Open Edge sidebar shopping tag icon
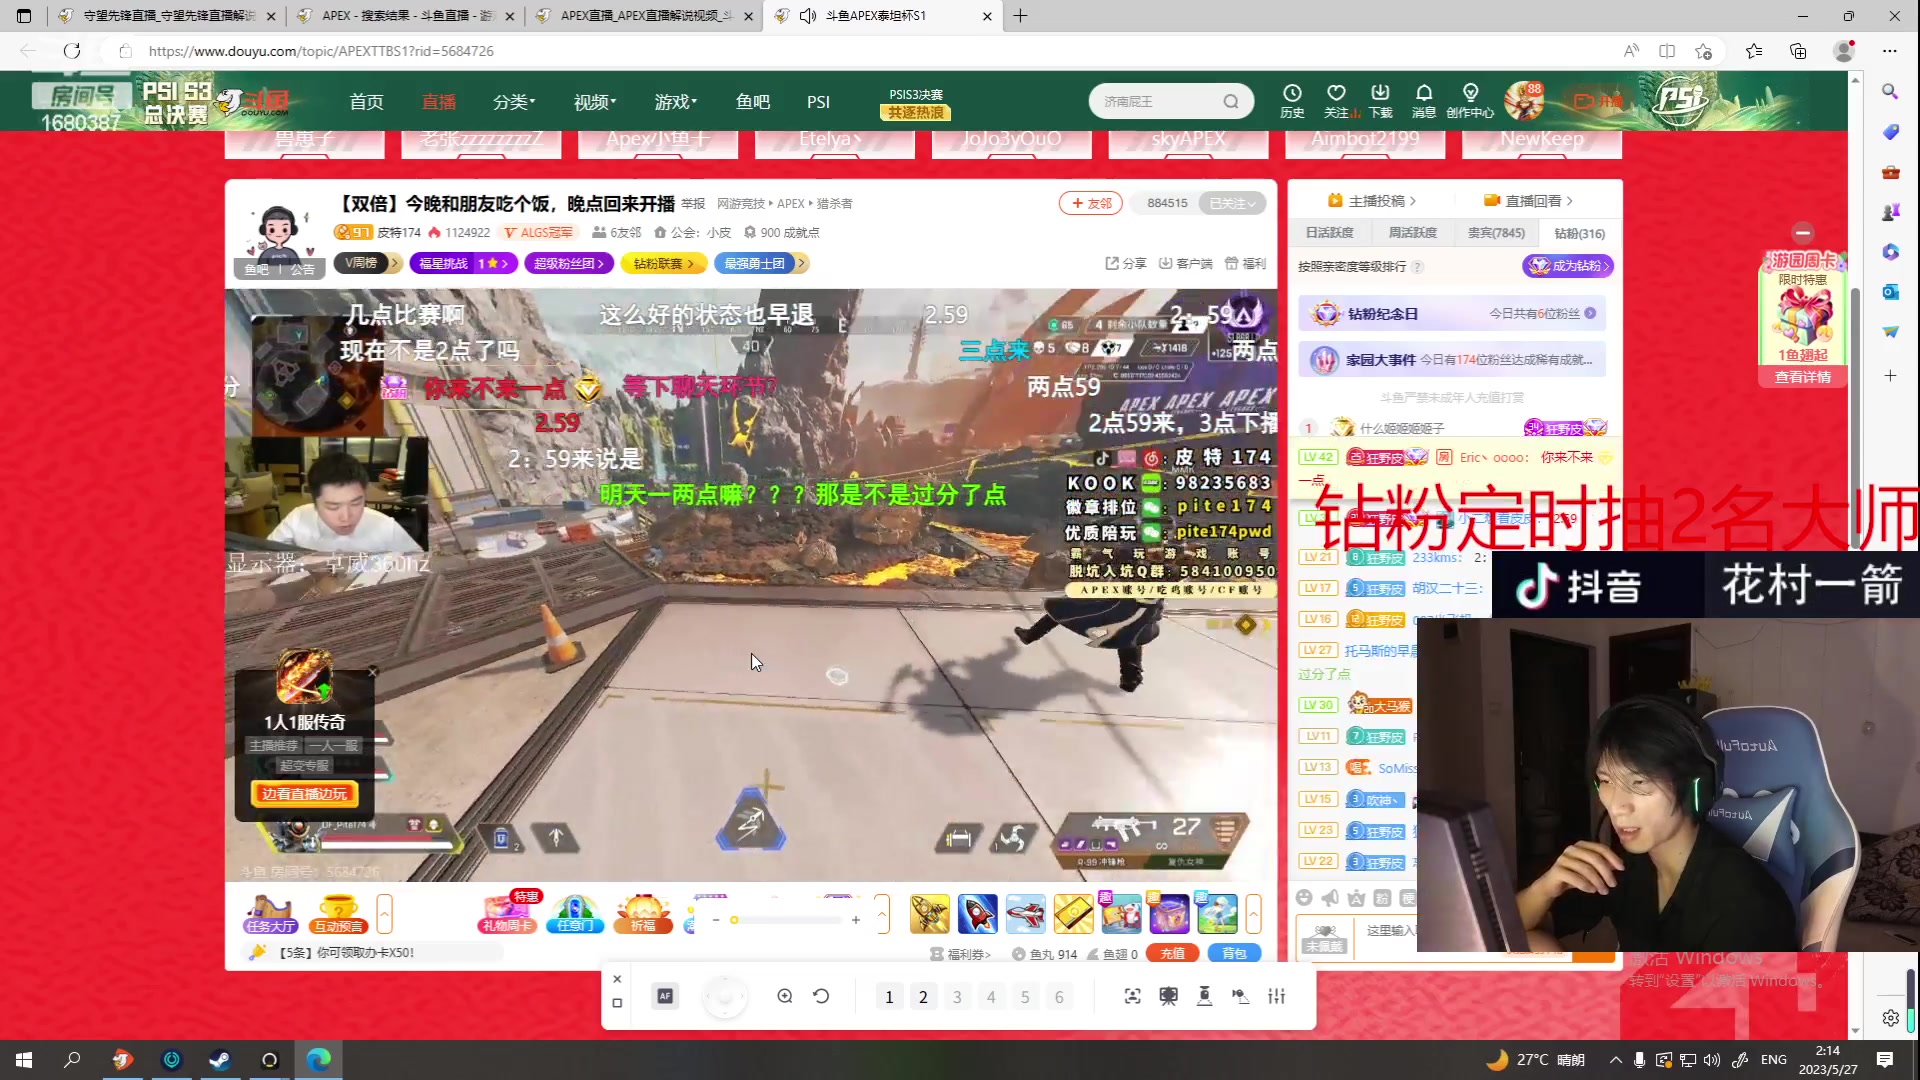The height and width of the screenshot is (1080, 1920). click(x=1890, y=132)
